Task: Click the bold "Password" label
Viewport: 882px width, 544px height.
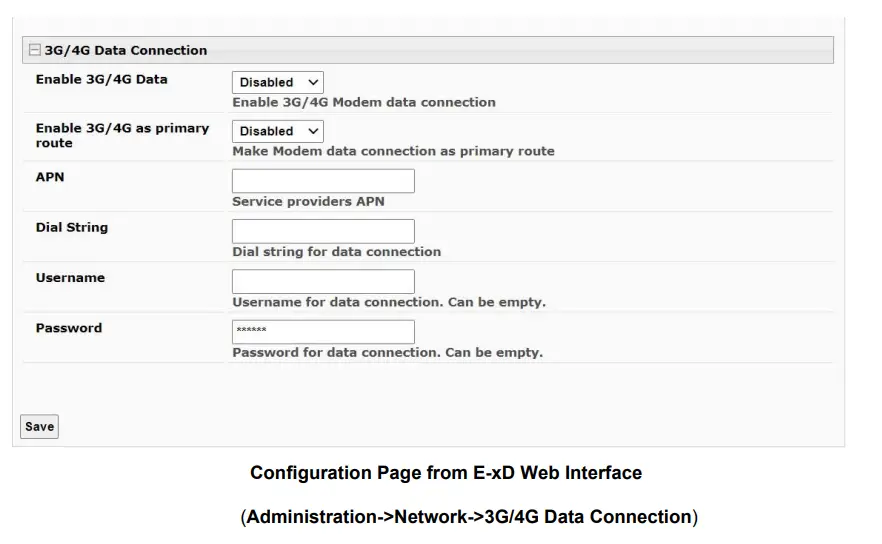Action: pyautogui.click(x=68, y=327)
